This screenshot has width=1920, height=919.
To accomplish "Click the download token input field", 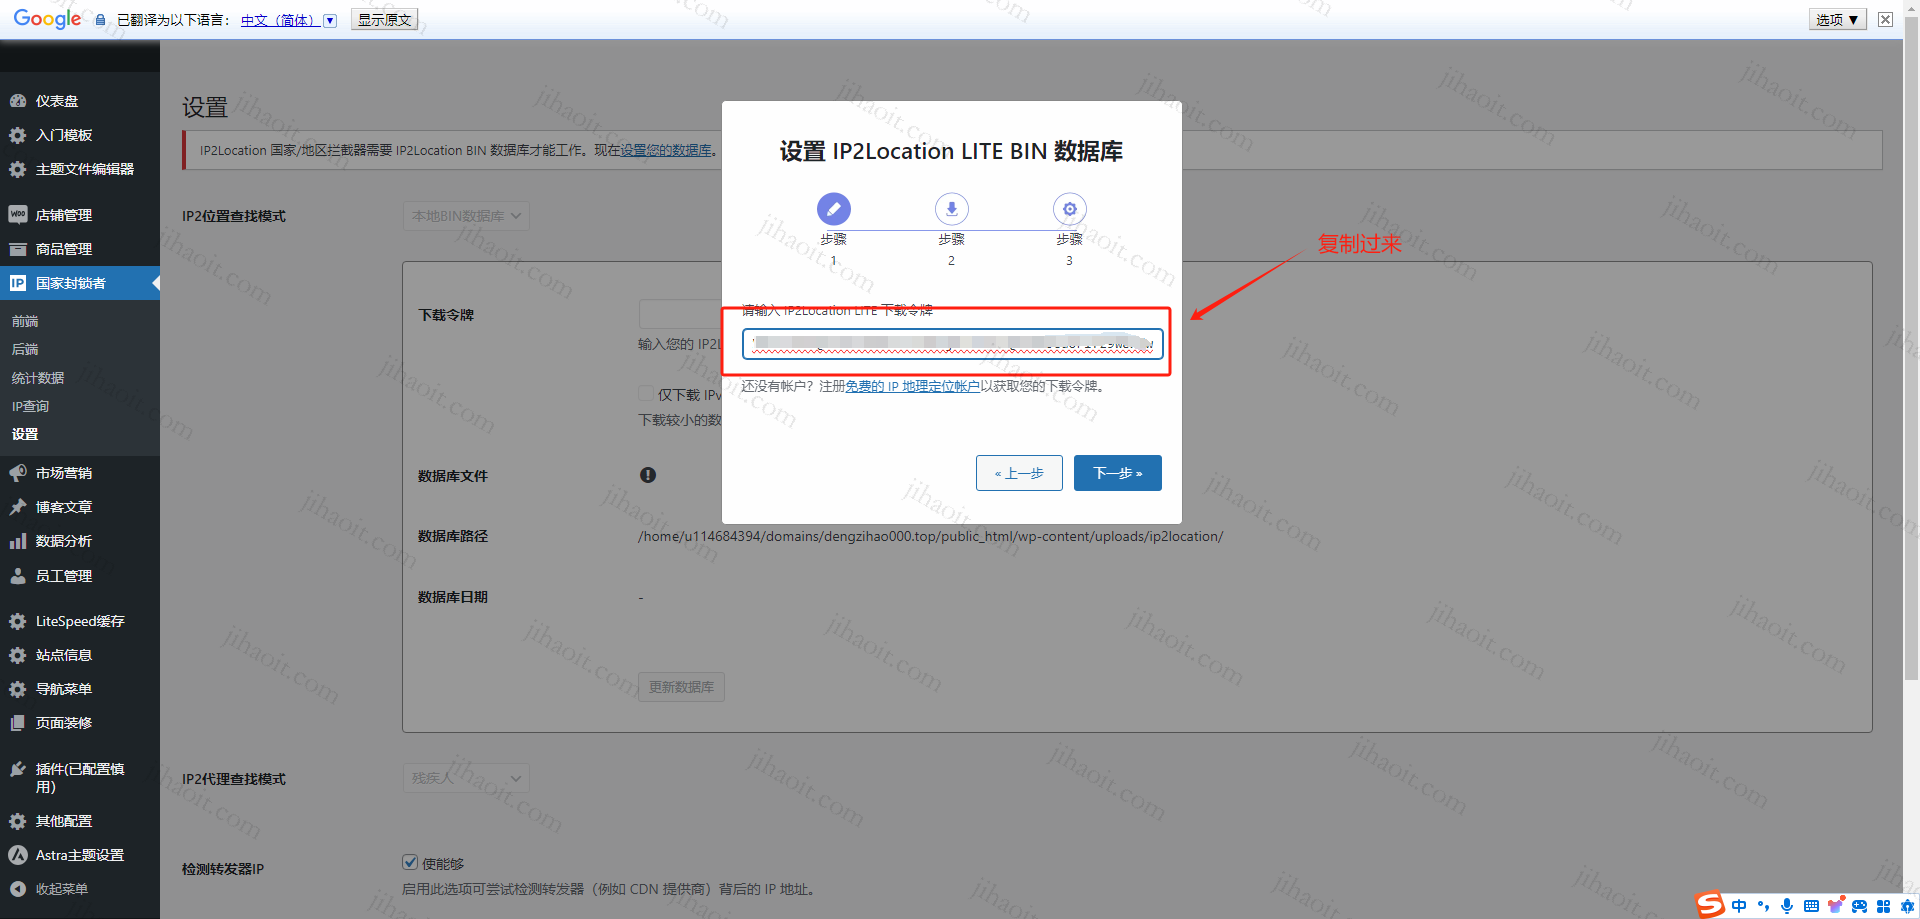I will pyautogui.click(x=952, y=344).
